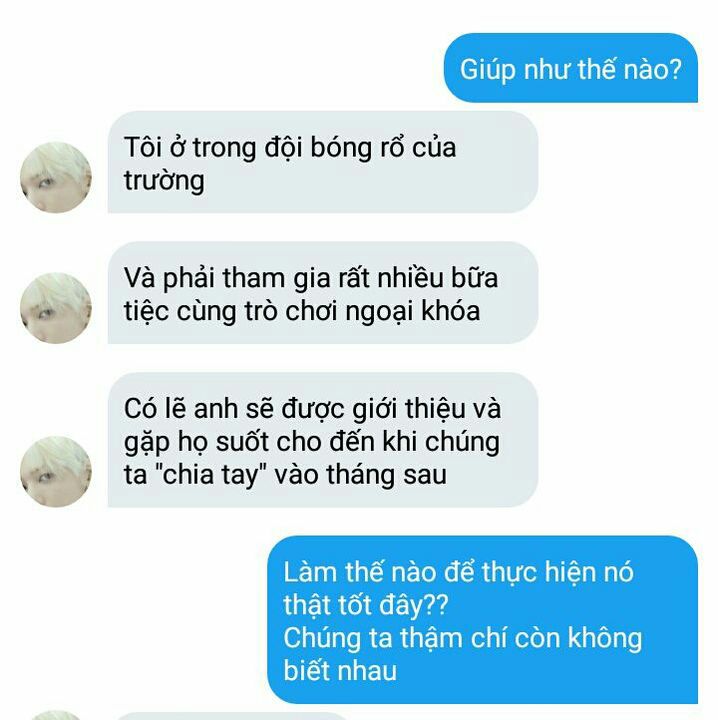Click the word "trường" in first gray bubble

click(x=164, y=181)
